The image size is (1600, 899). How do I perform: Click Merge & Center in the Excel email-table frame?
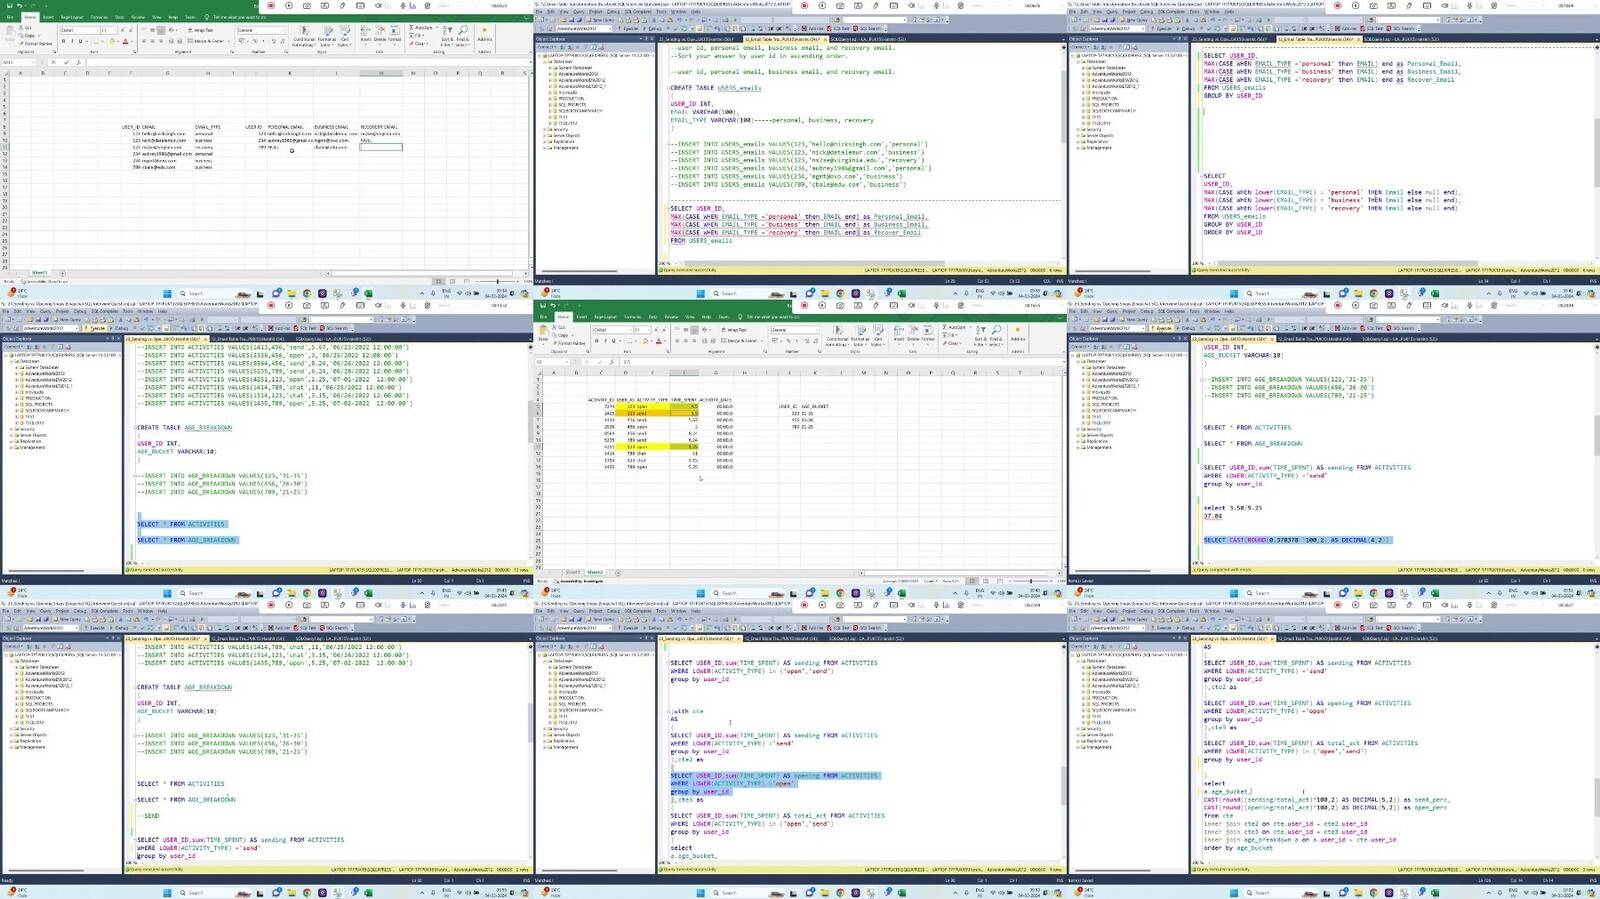click(206, 41)
